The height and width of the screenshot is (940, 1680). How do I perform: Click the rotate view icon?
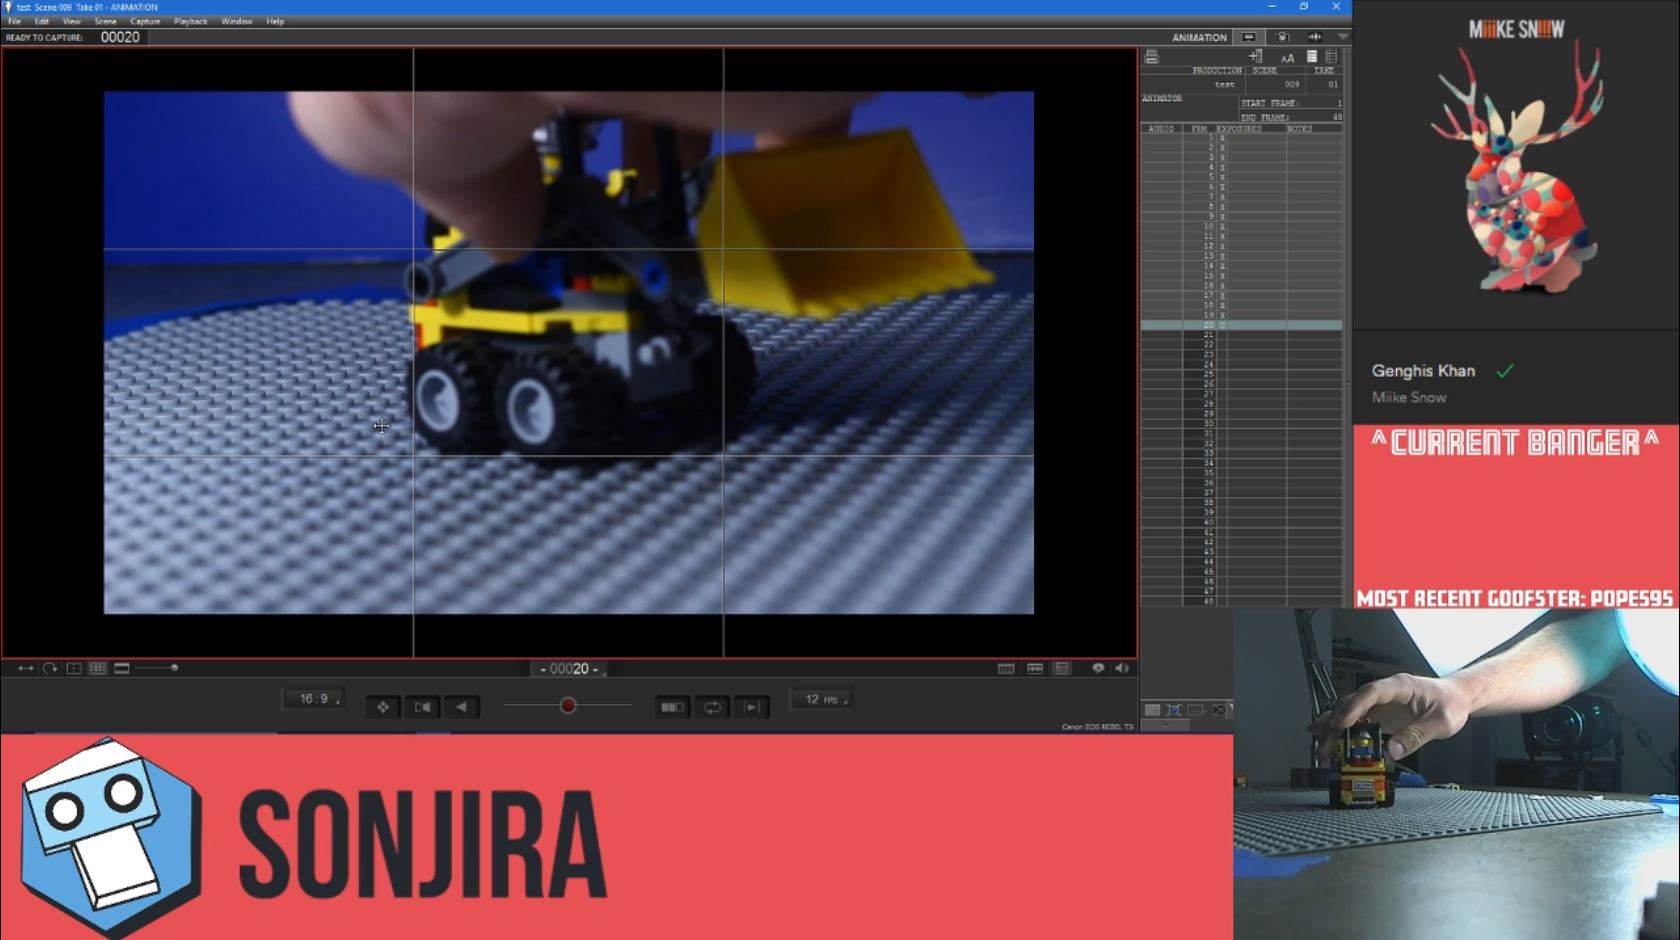click(x=50, y=668)
